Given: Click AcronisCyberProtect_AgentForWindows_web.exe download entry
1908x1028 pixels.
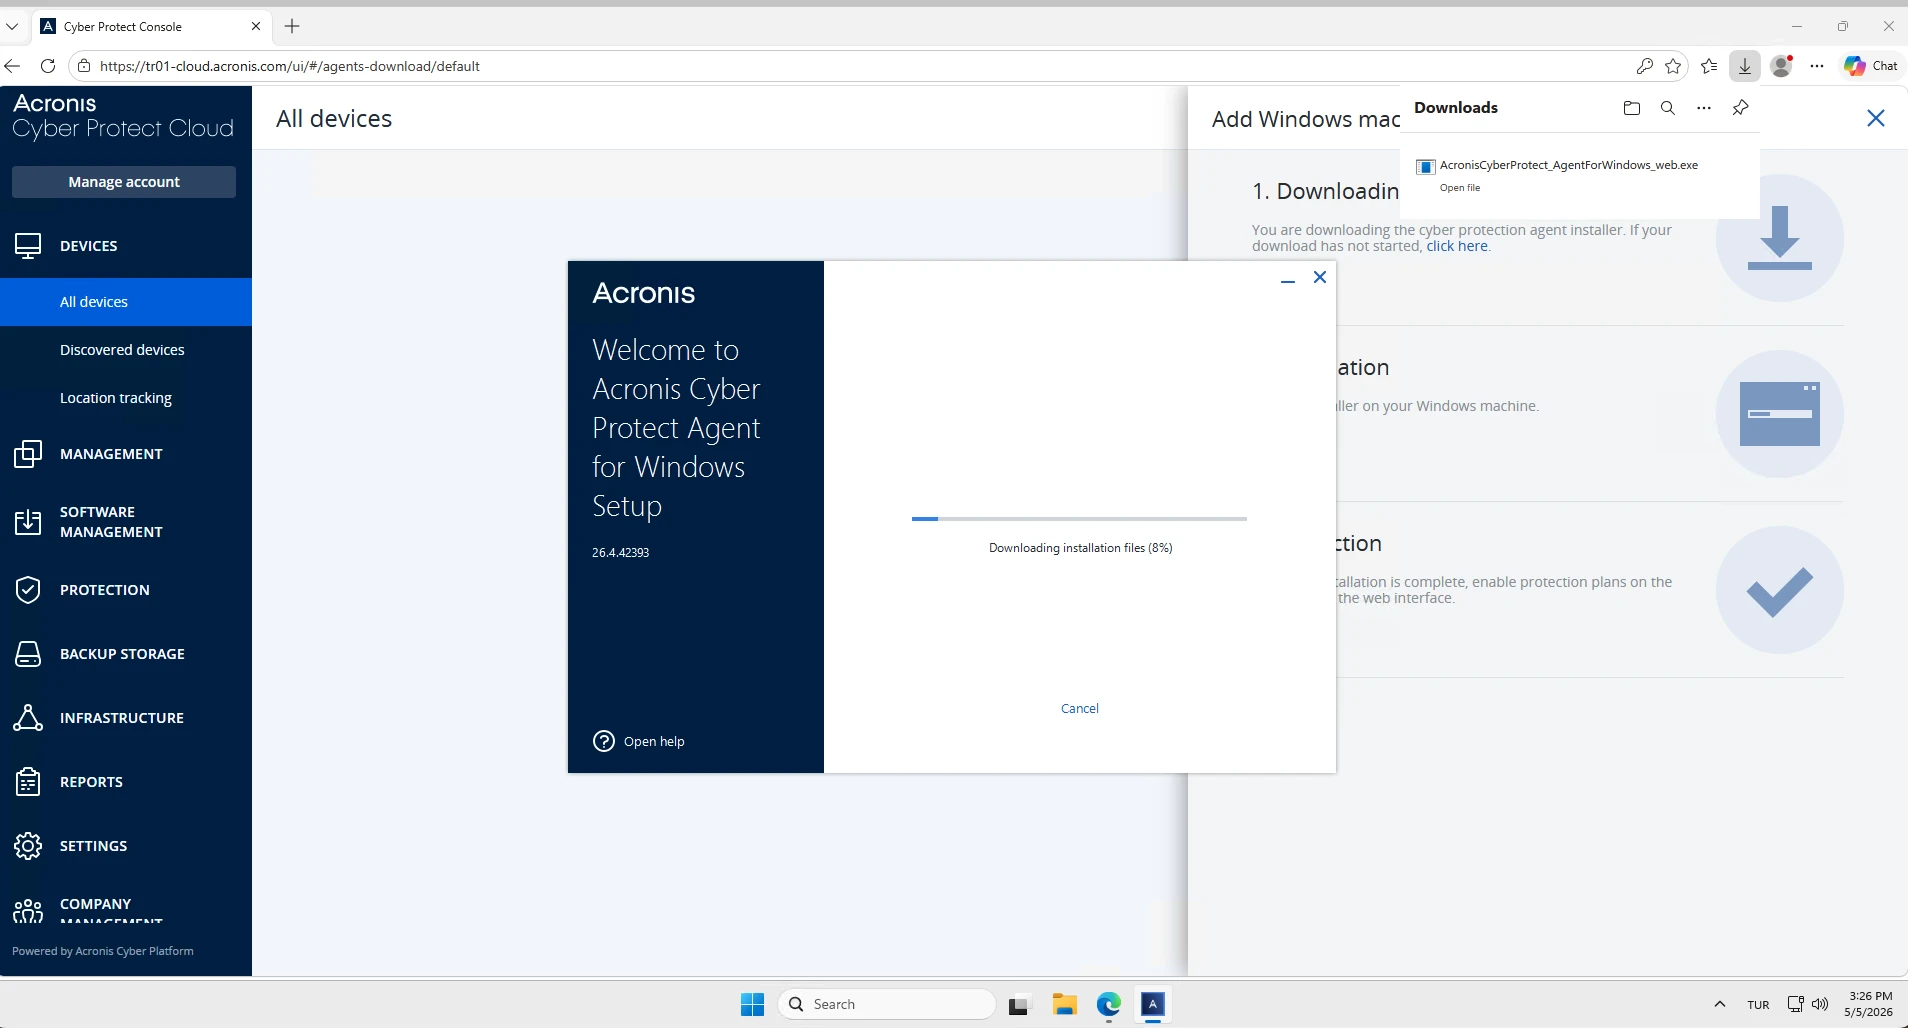Looking at the screenshot, I should (1569, 165).
